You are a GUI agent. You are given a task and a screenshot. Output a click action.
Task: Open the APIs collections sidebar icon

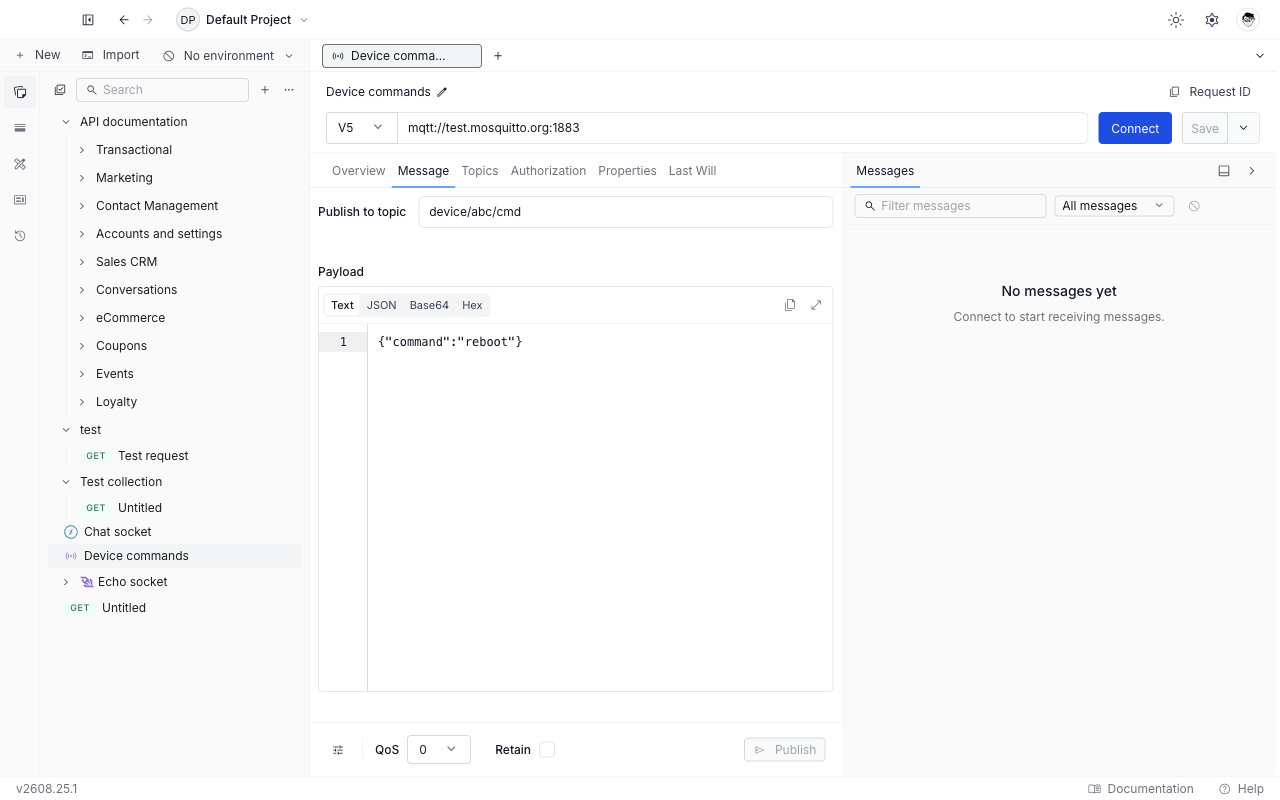20,92
